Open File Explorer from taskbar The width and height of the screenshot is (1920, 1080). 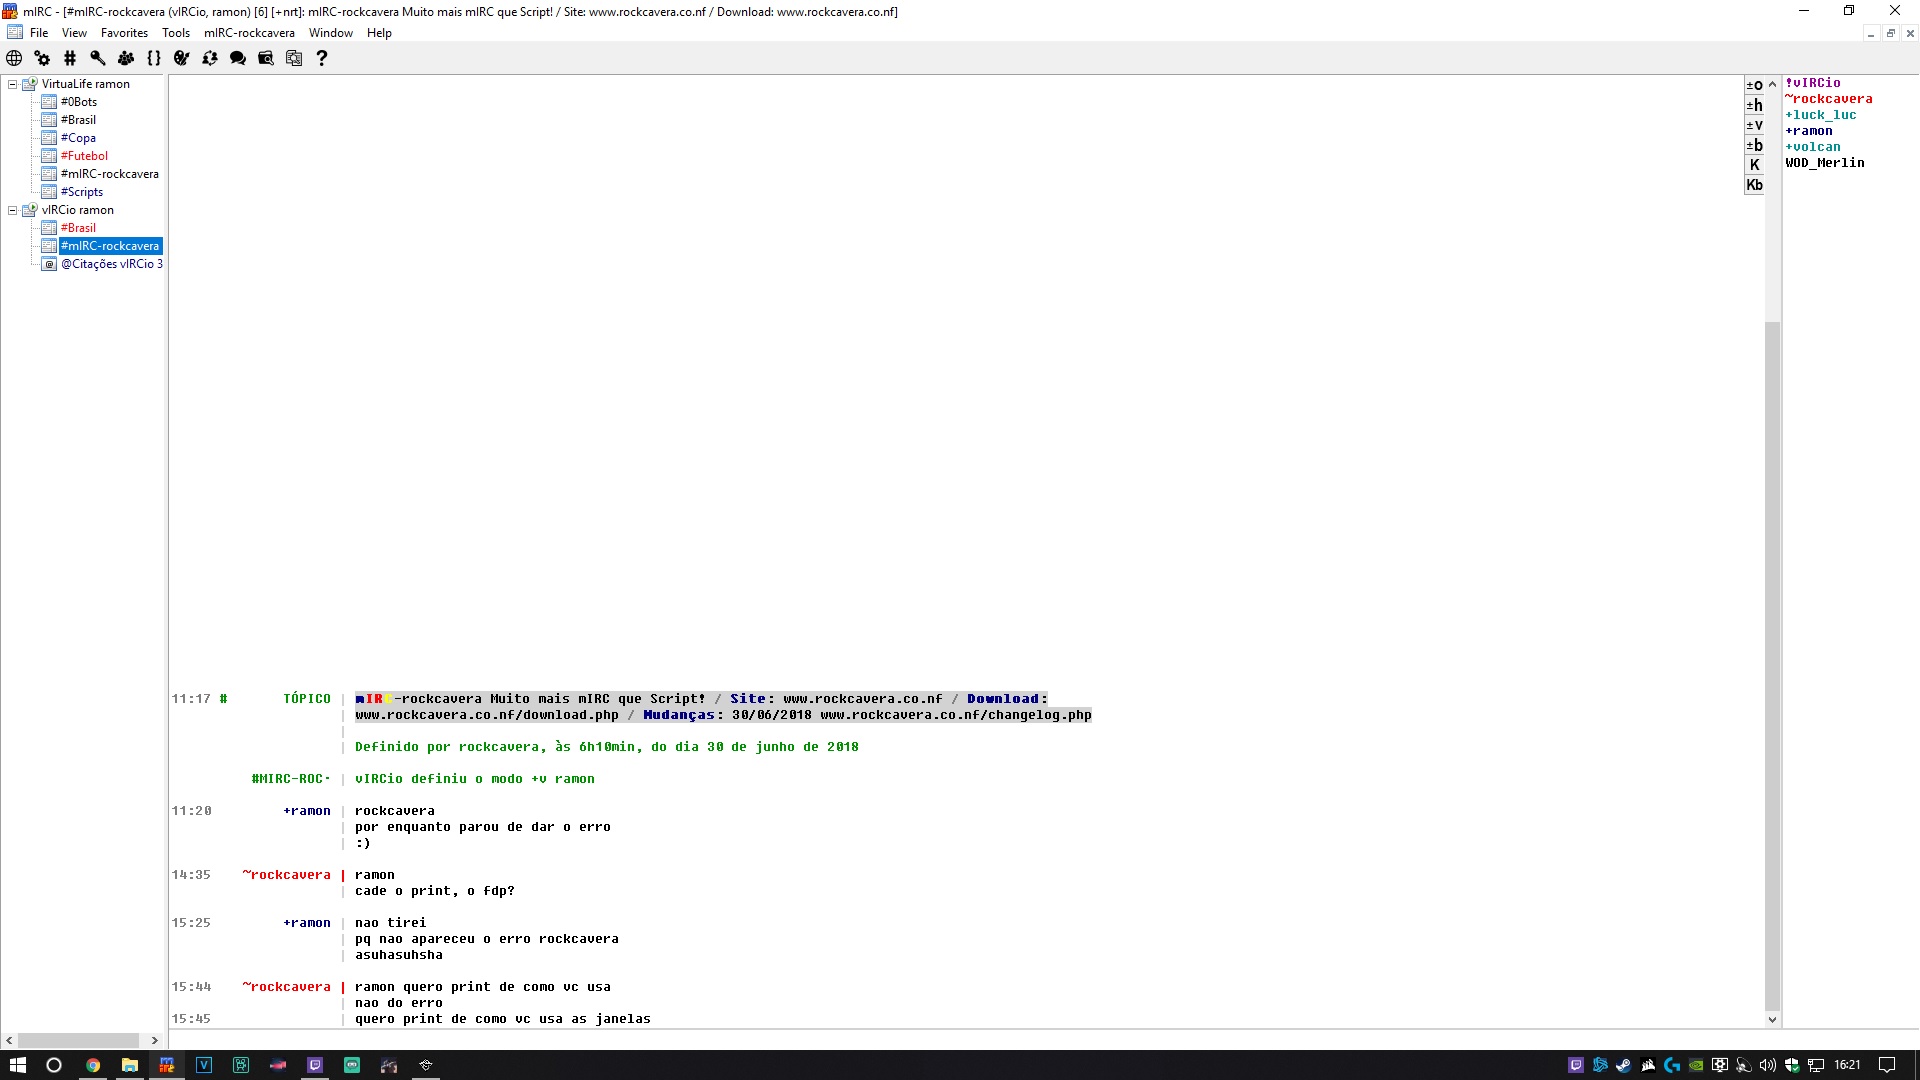coord(129,1065)
